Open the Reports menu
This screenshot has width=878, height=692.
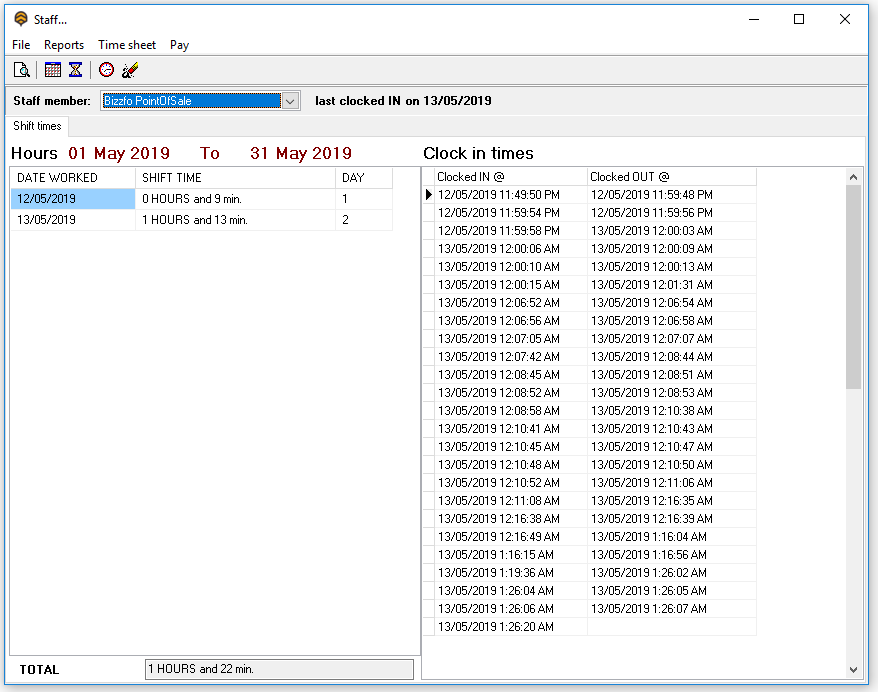[64, 45]
